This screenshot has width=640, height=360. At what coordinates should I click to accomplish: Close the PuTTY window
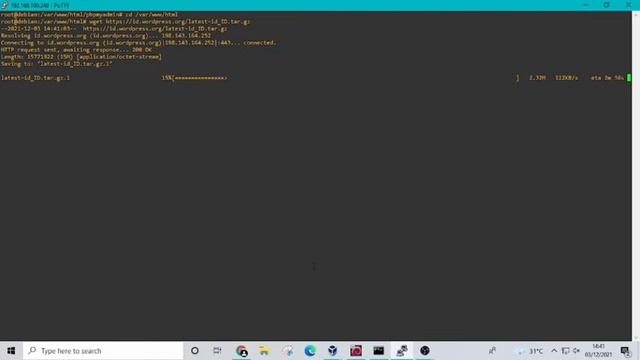point(628,5)
